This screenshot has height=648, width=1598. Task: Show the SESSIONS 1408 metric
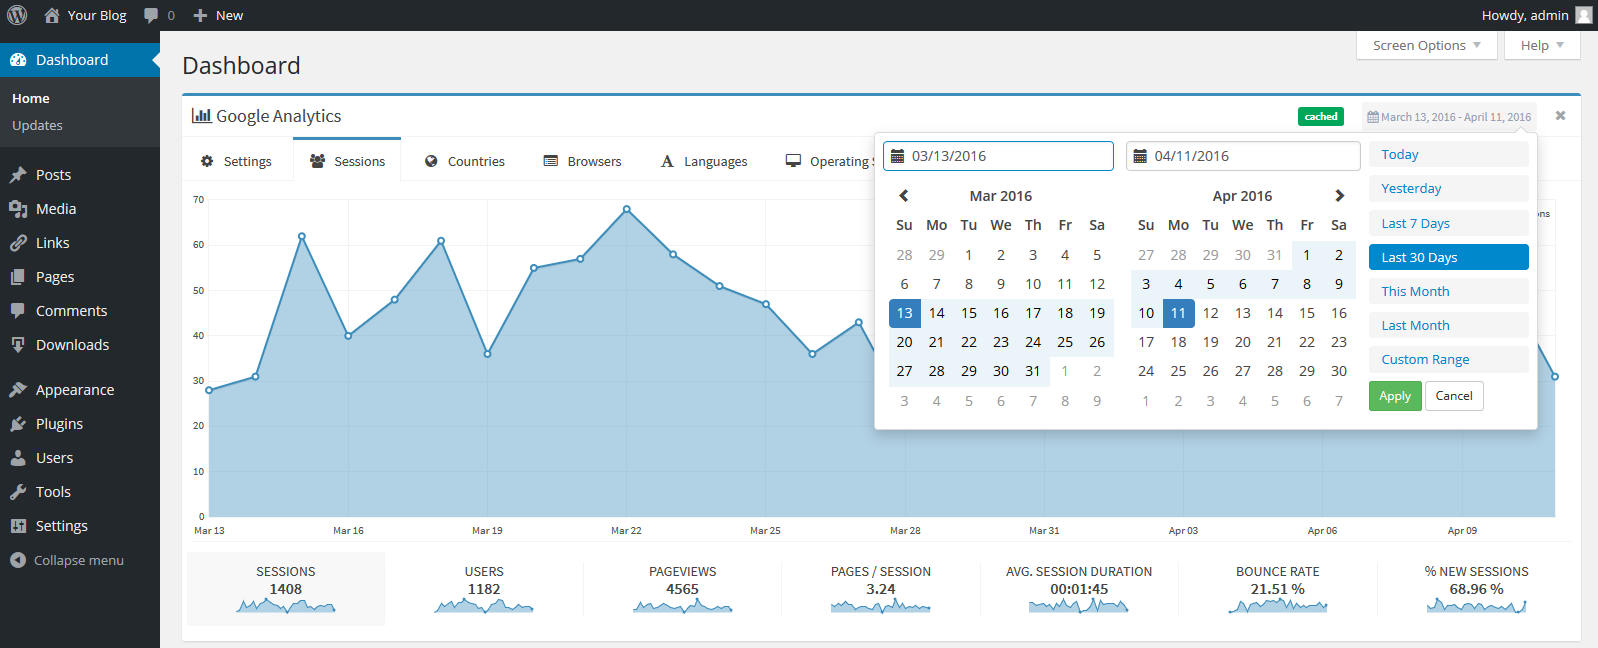[286, 589]
